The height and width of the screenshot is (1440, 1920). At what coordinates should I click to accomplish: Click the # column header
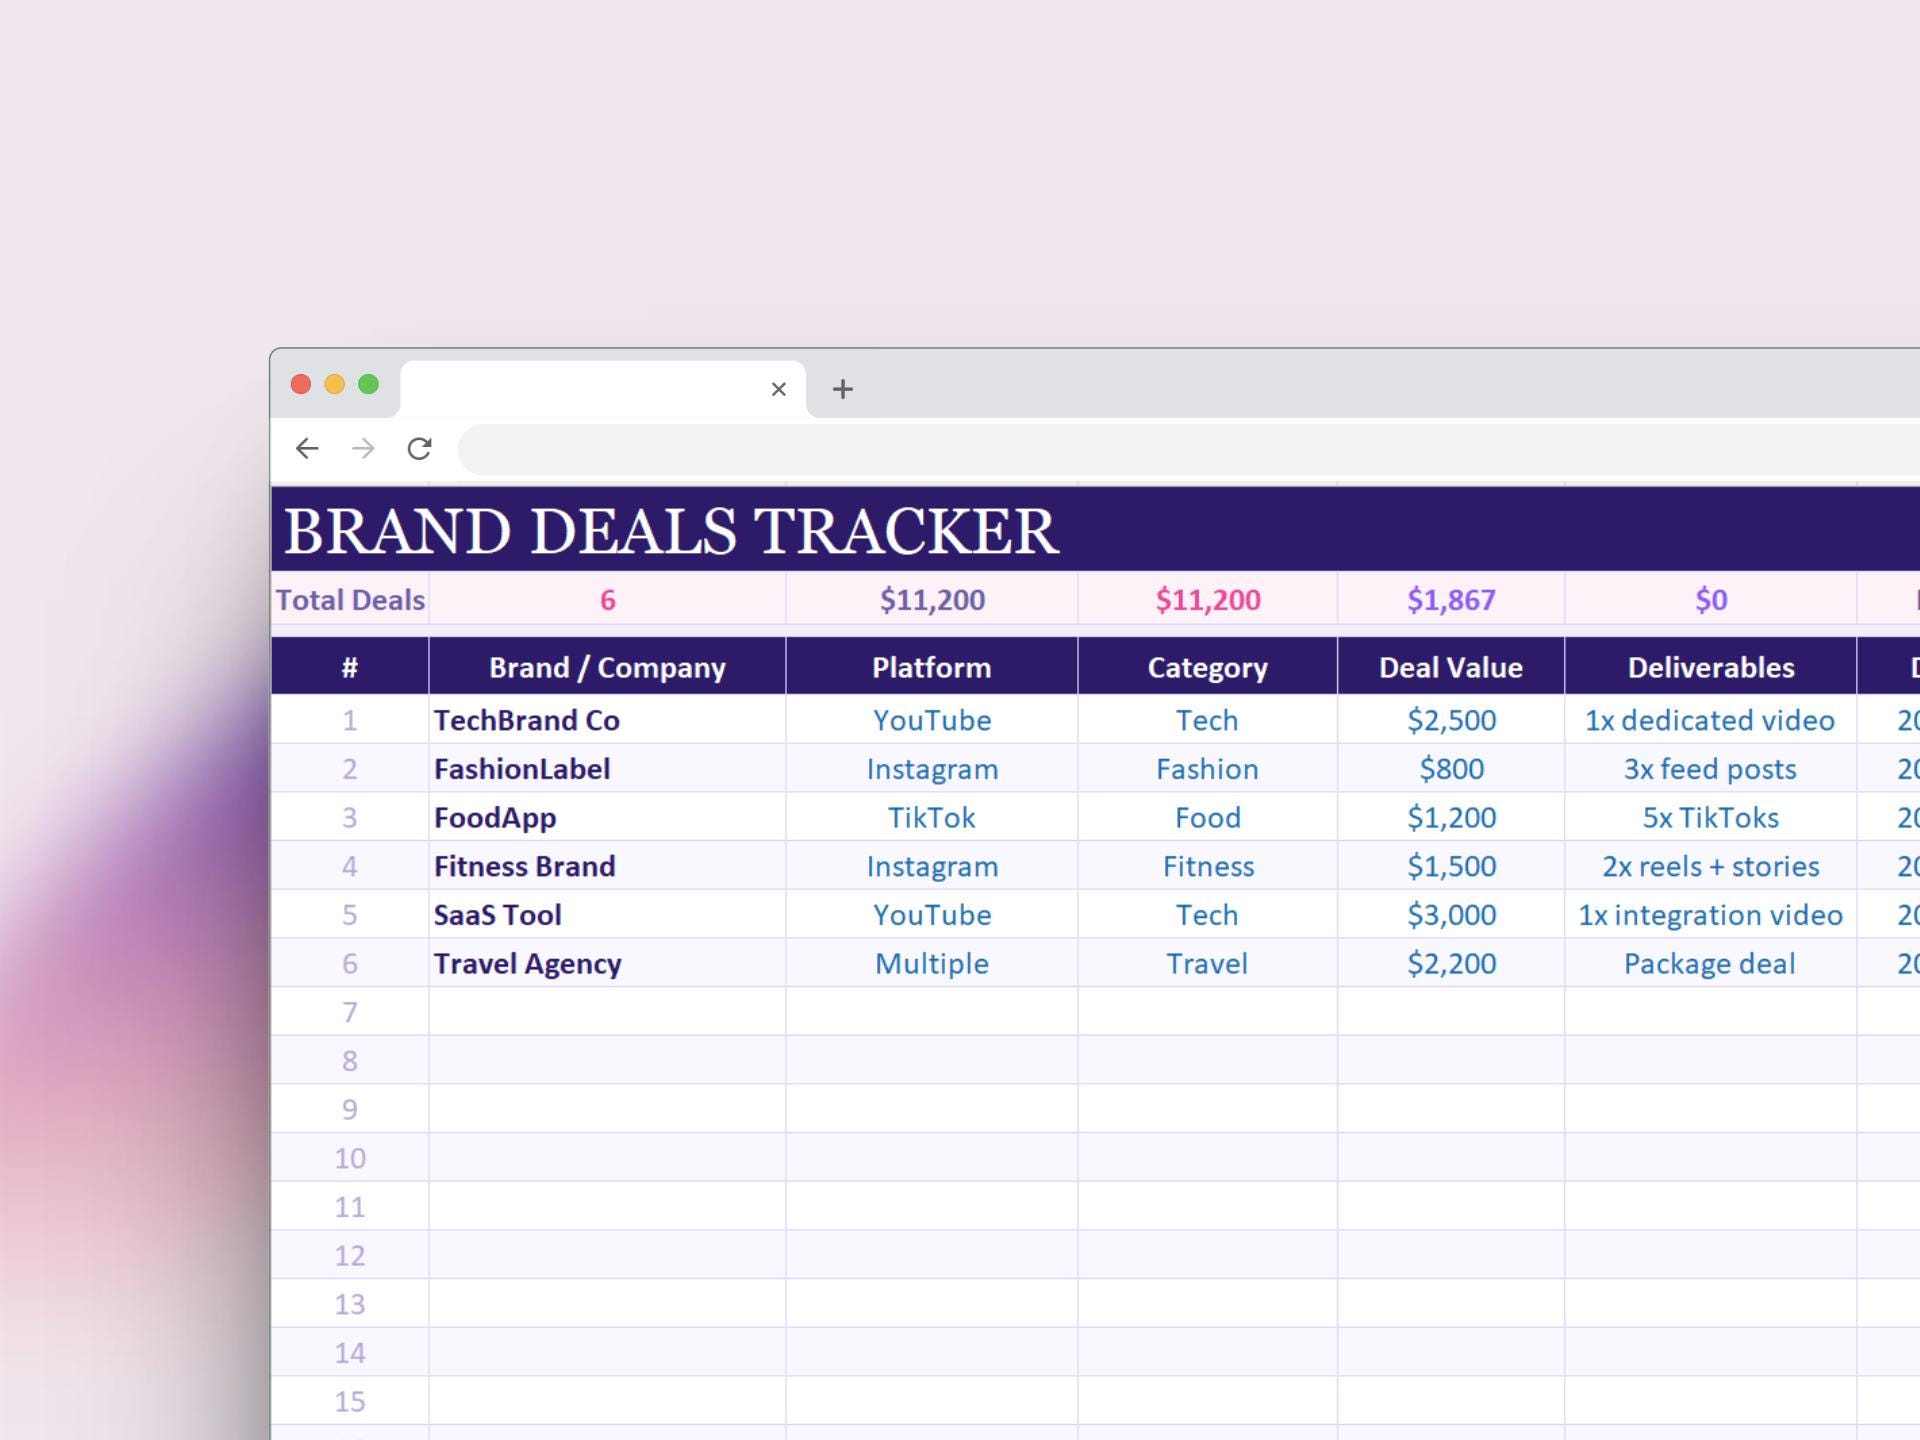(350, 667)
